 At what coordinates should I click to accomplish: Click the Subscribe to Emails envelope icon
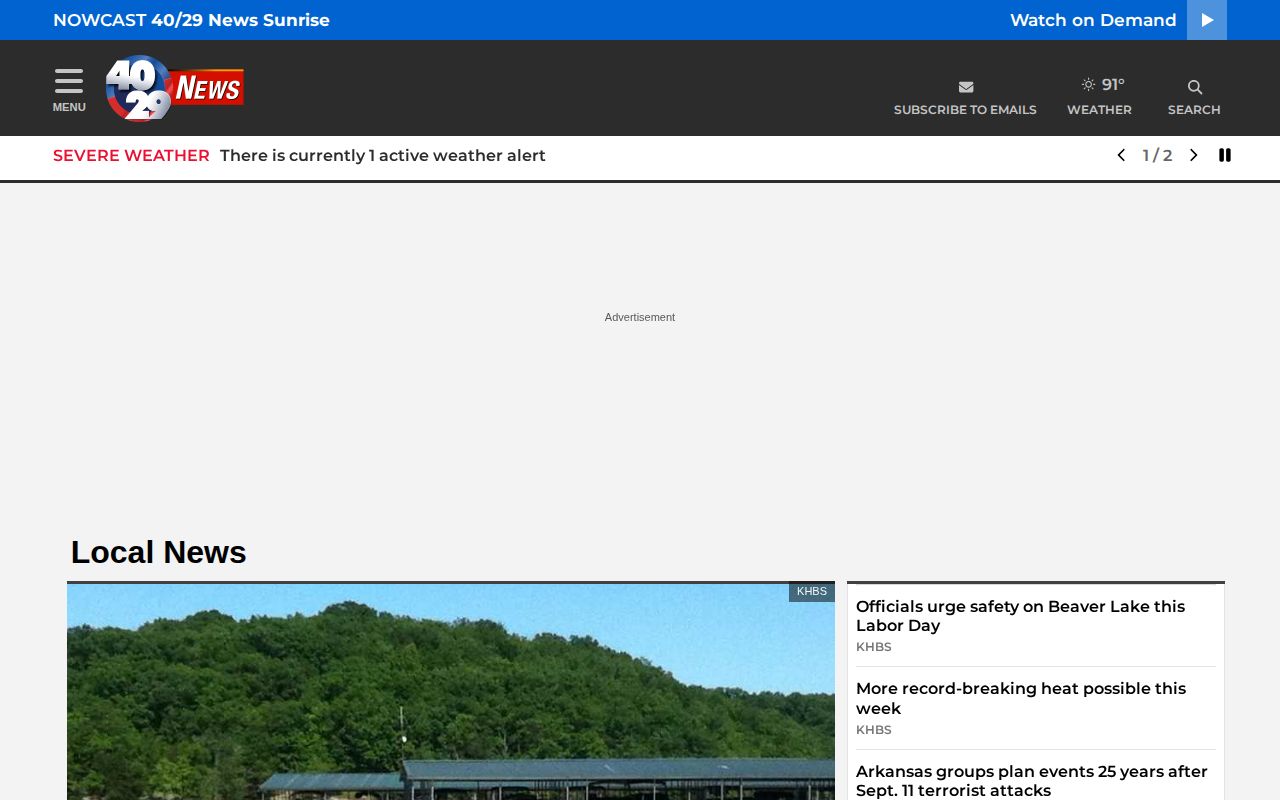(965, 87)
